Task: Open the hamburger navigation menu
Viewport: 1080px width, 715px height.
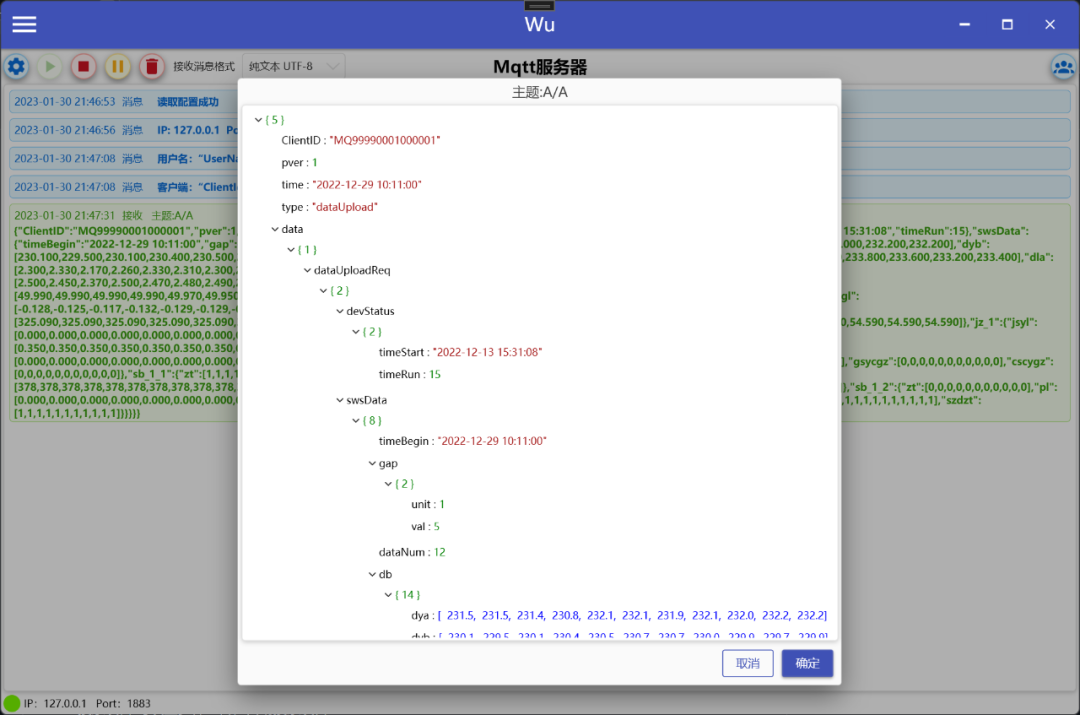Action: coord(23,24)
